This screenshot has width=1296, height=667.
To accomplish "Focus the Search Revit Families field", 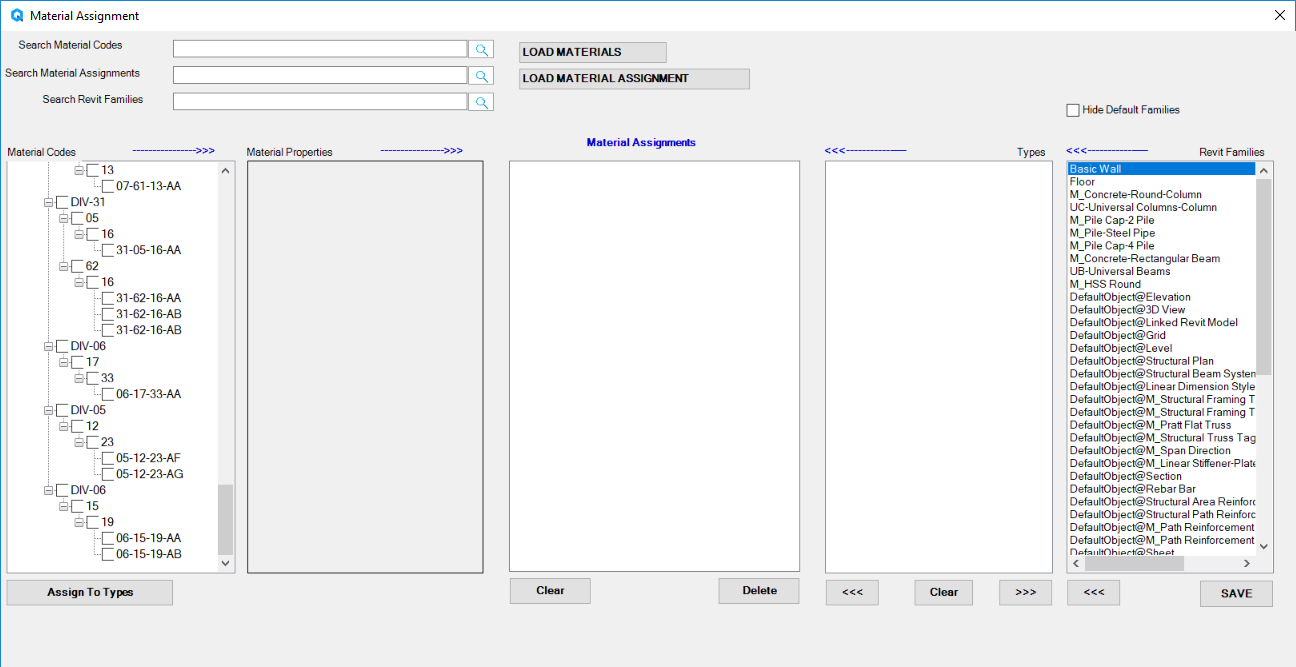I will pyautogui.click(x=320, y=102).
